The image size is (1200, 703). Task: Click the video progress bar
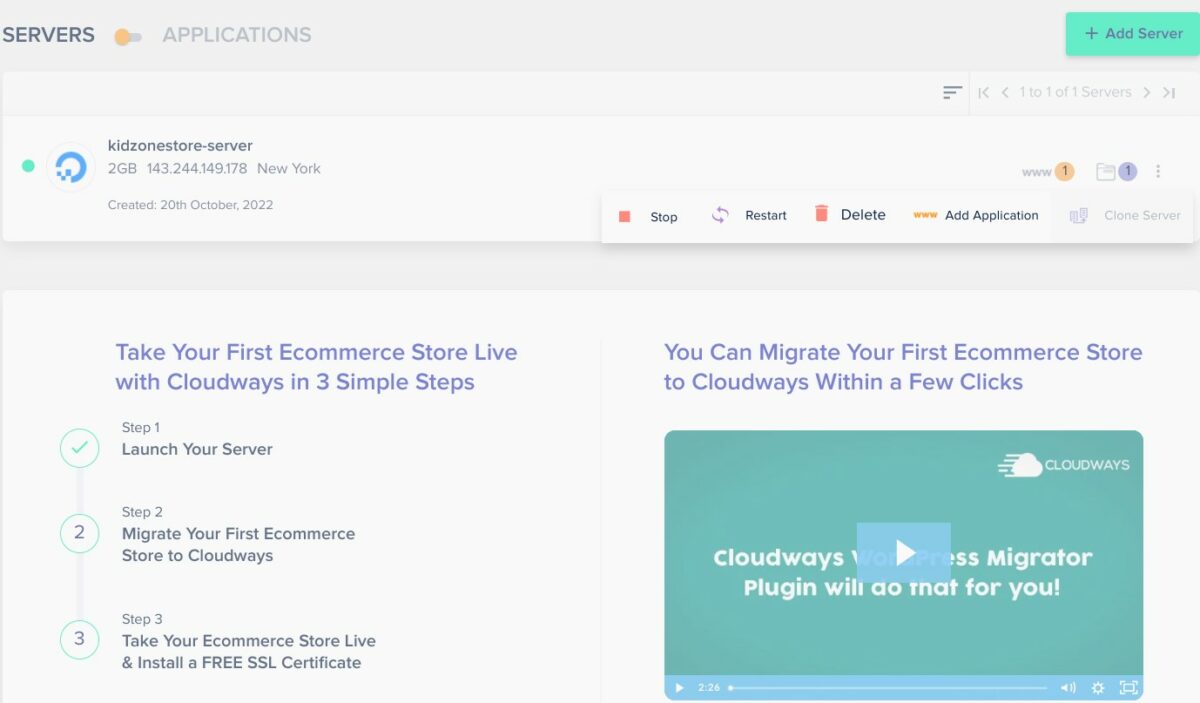click(888, 688)
